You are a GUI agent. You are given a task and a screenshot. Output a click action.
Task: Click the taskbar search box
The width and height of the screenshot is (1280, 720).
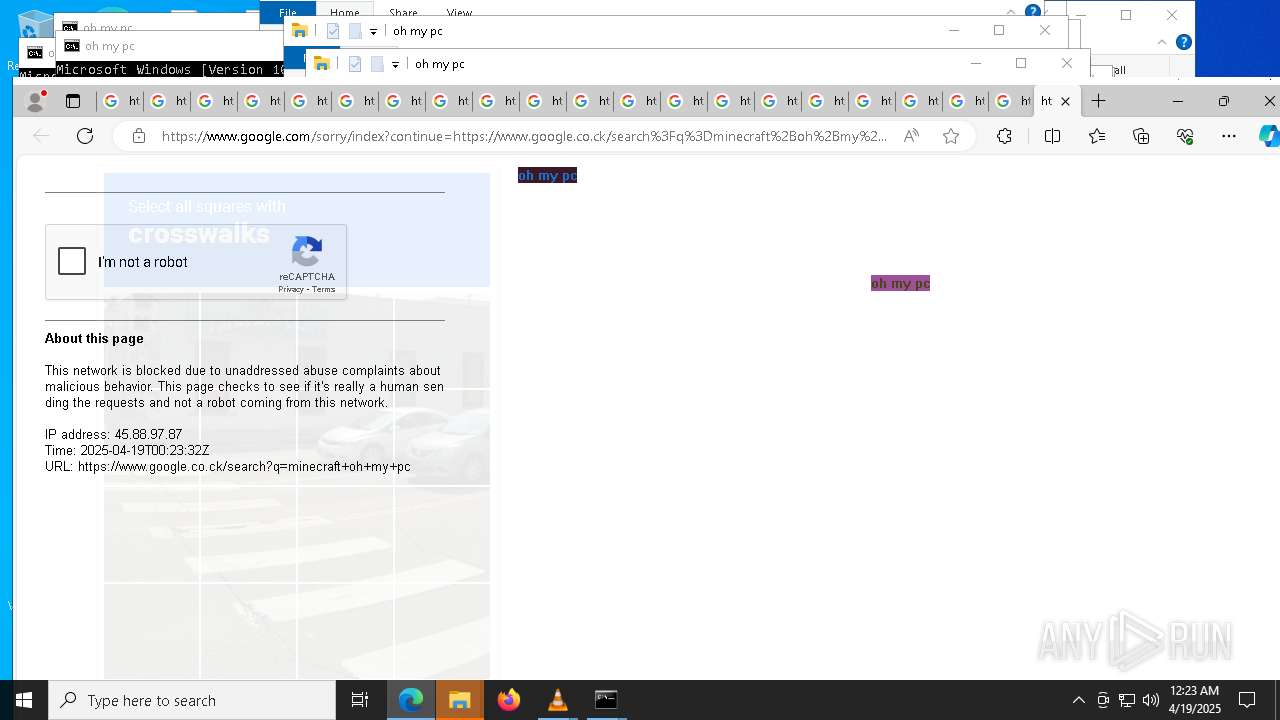pos(192,700)
